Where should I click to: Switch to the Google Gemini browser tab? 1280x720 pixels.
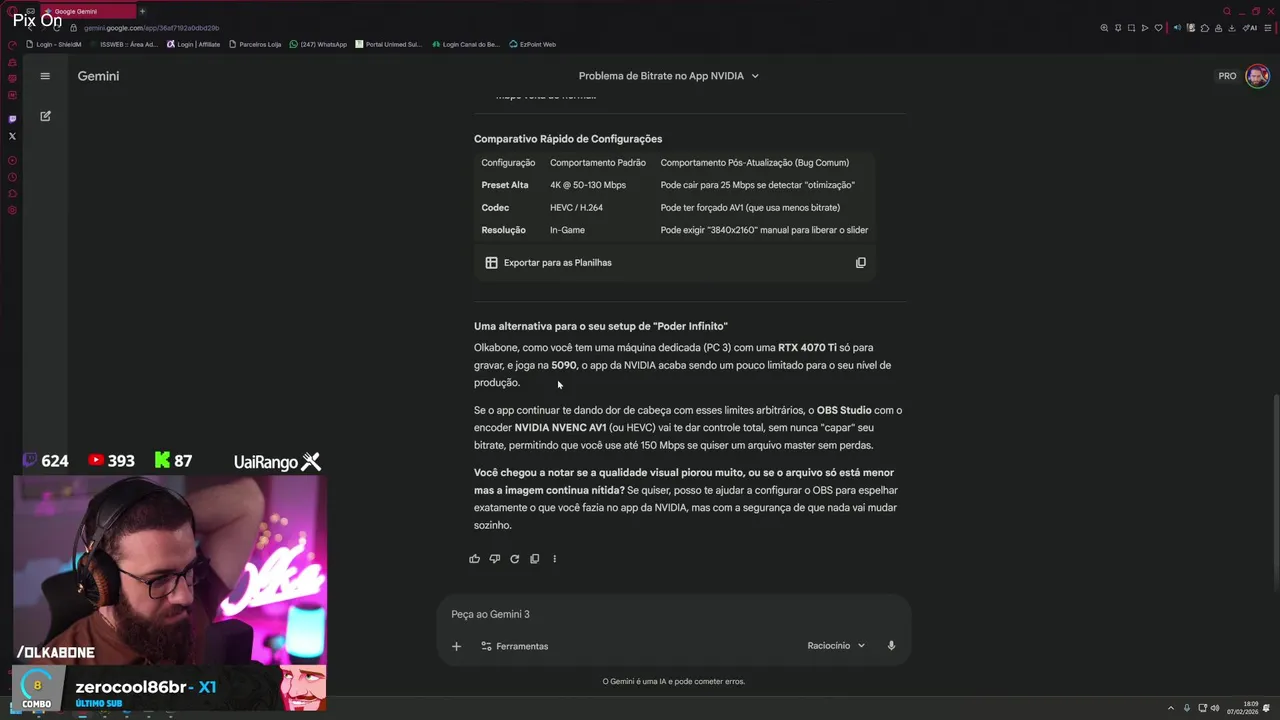88,11
